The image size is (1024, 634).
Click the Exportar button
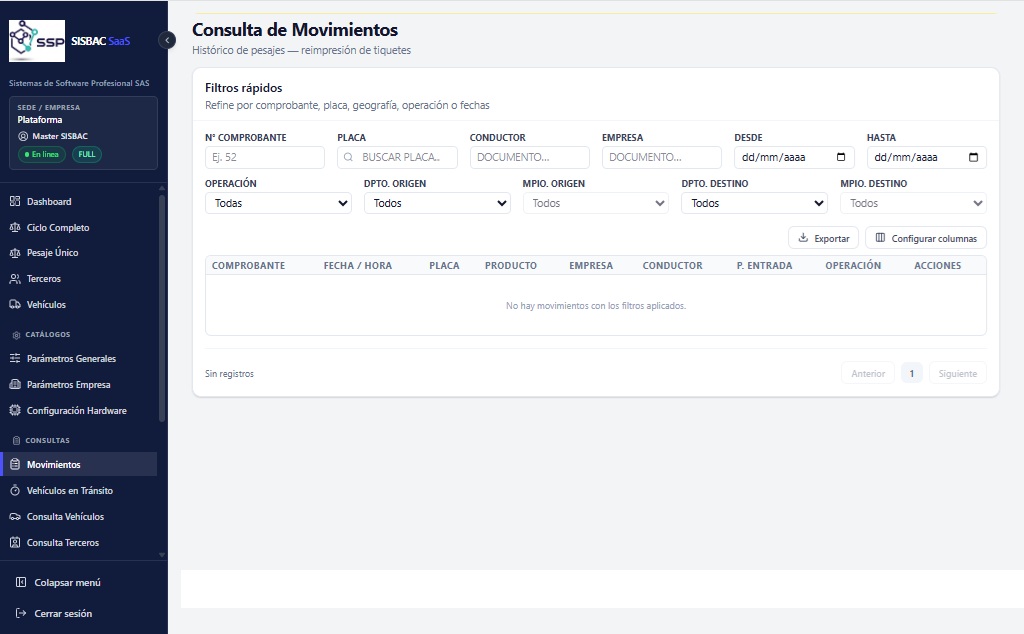click(824, 238)
